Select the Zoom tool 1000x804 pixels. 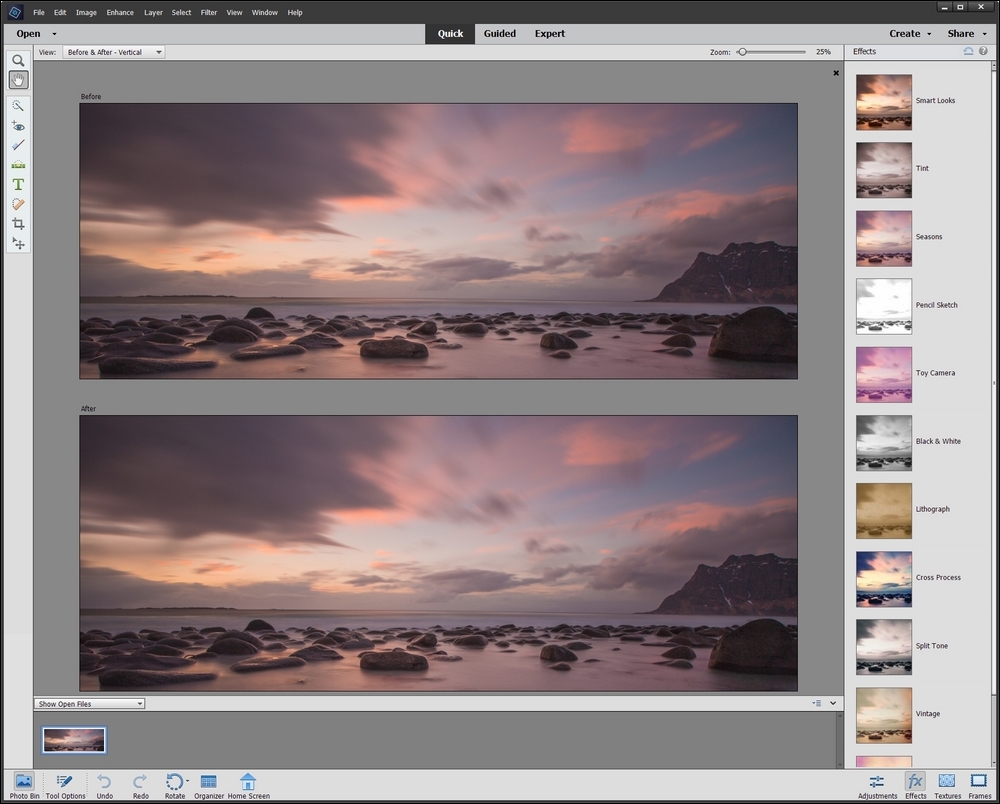coord(18,61)
